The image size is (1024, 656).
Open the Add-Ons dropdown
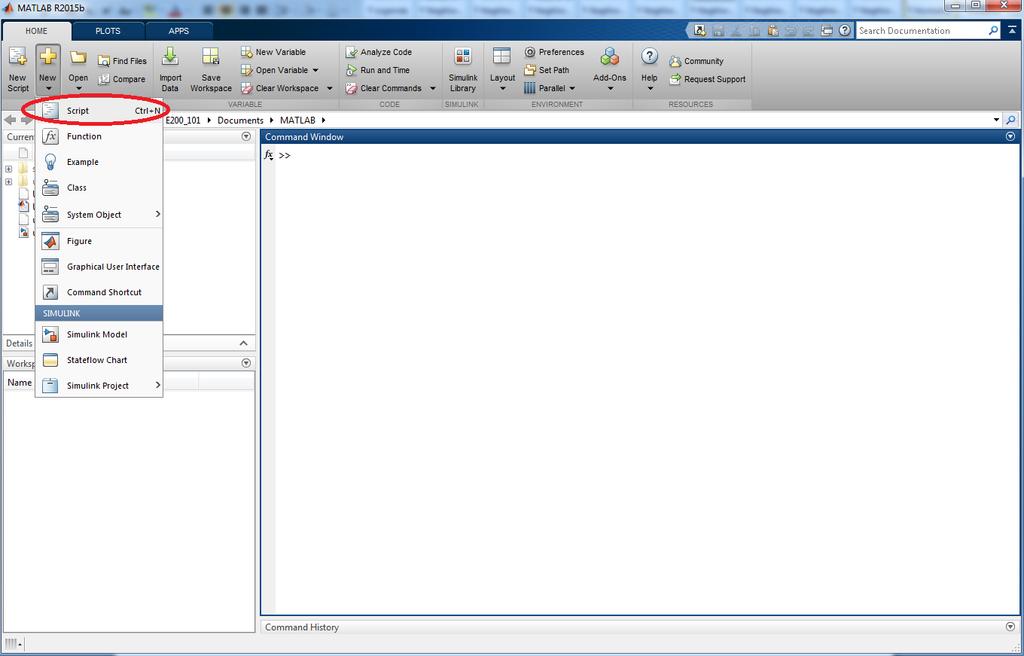pos(609,70)
